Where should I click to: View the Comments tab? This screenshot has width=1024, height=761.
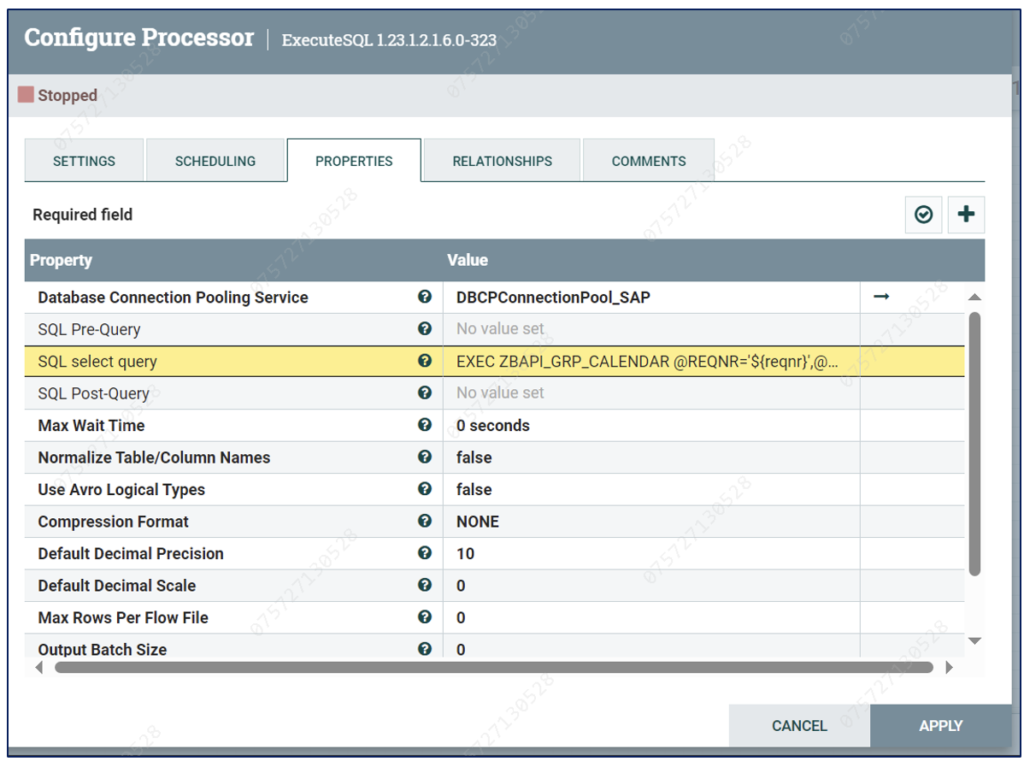click(648, 161)
